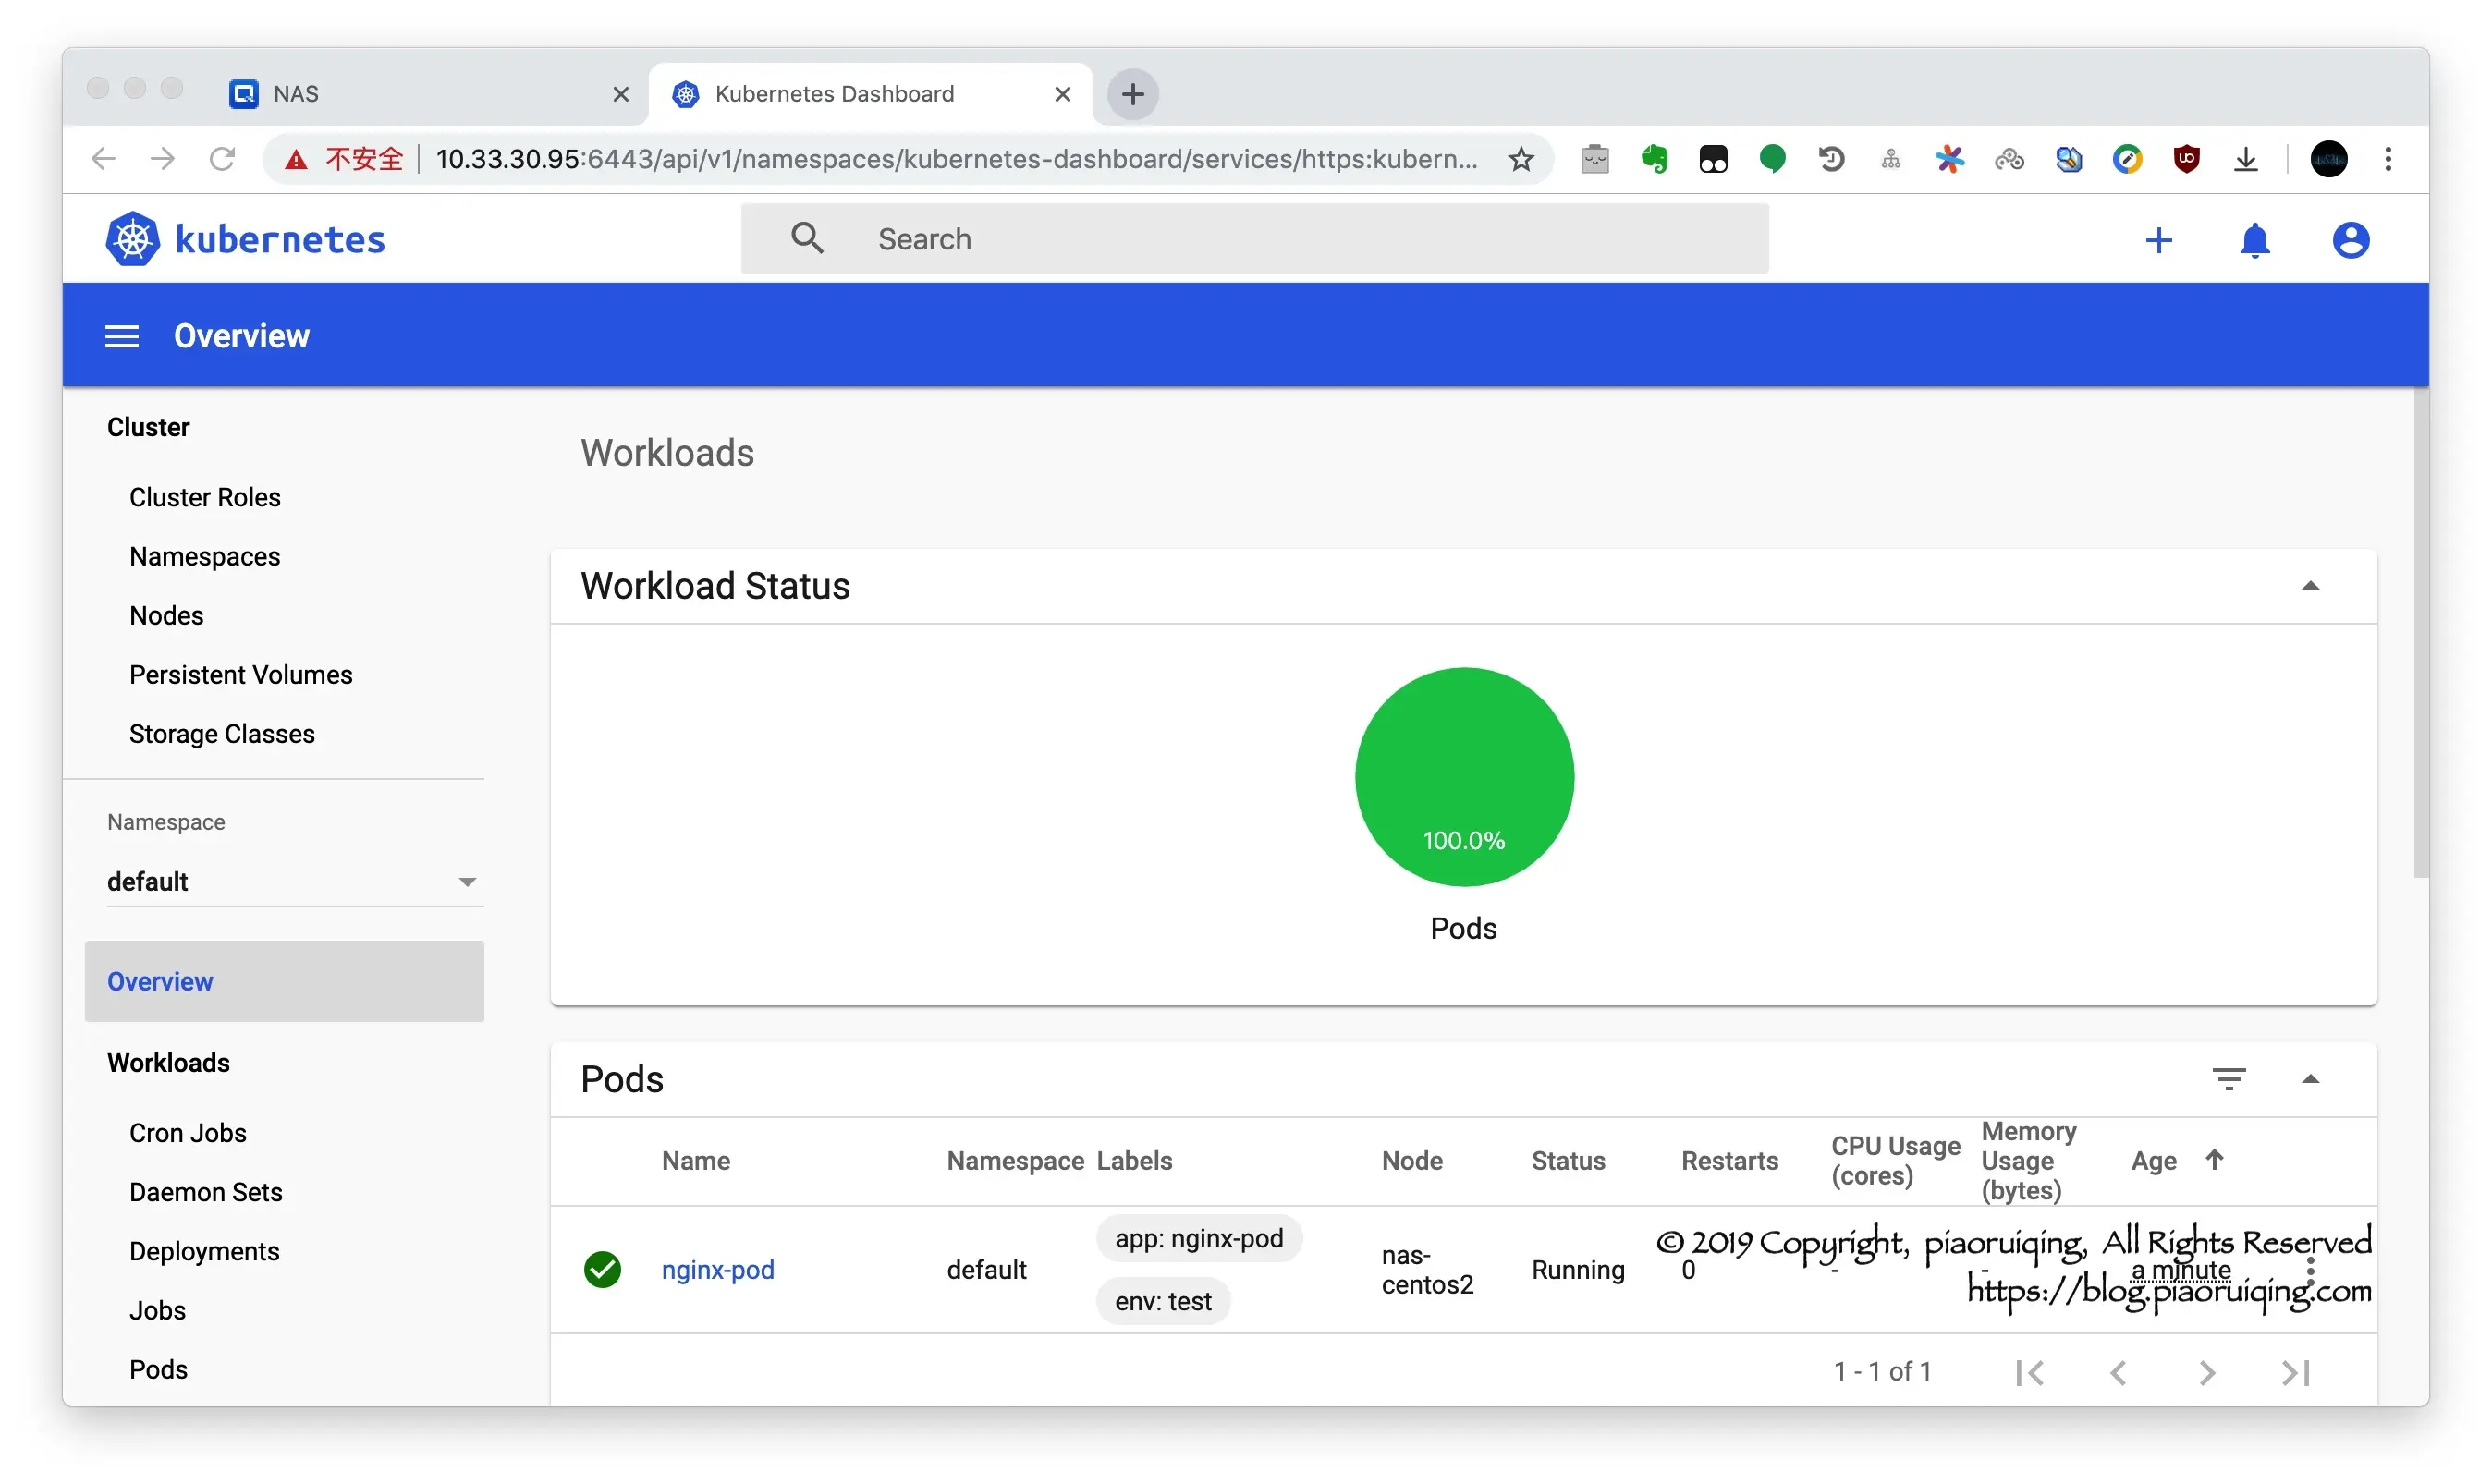Open the nginx-pod link
This screenshot has width=2492, height=1484.
(x=717, y=1269)
